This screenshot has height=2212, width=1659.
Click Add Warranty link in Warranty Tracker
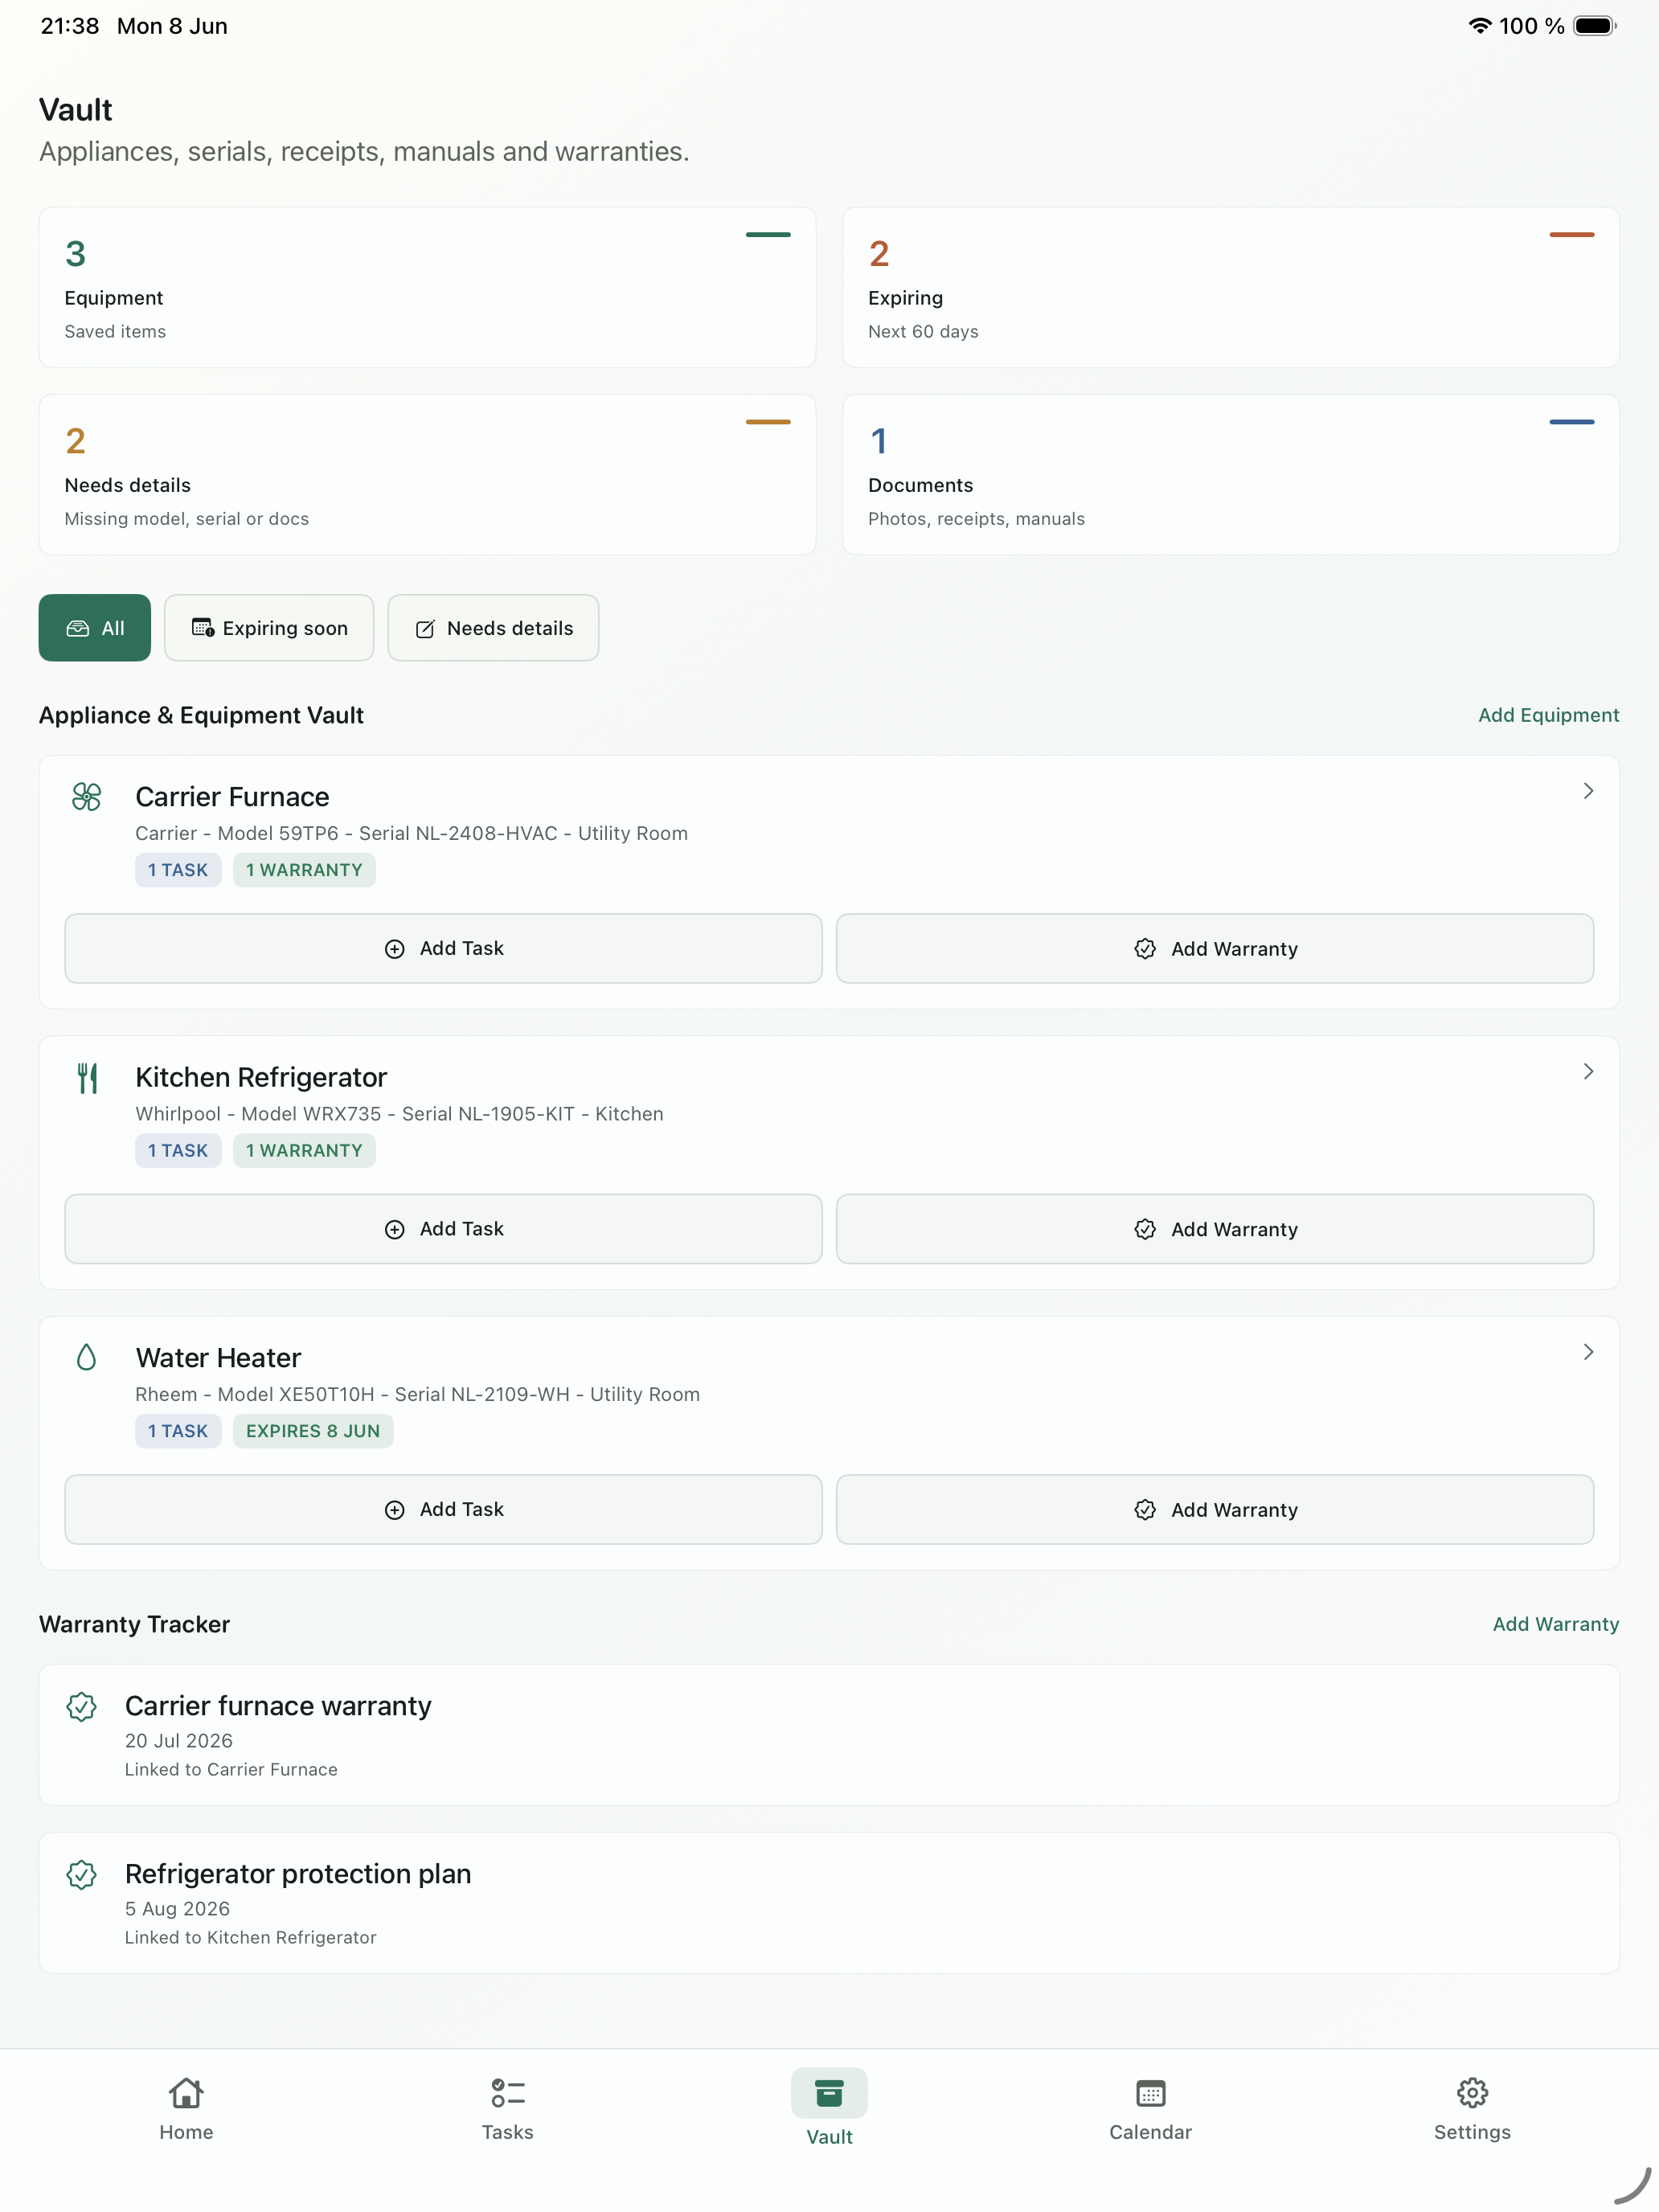coord(1556,1624)
